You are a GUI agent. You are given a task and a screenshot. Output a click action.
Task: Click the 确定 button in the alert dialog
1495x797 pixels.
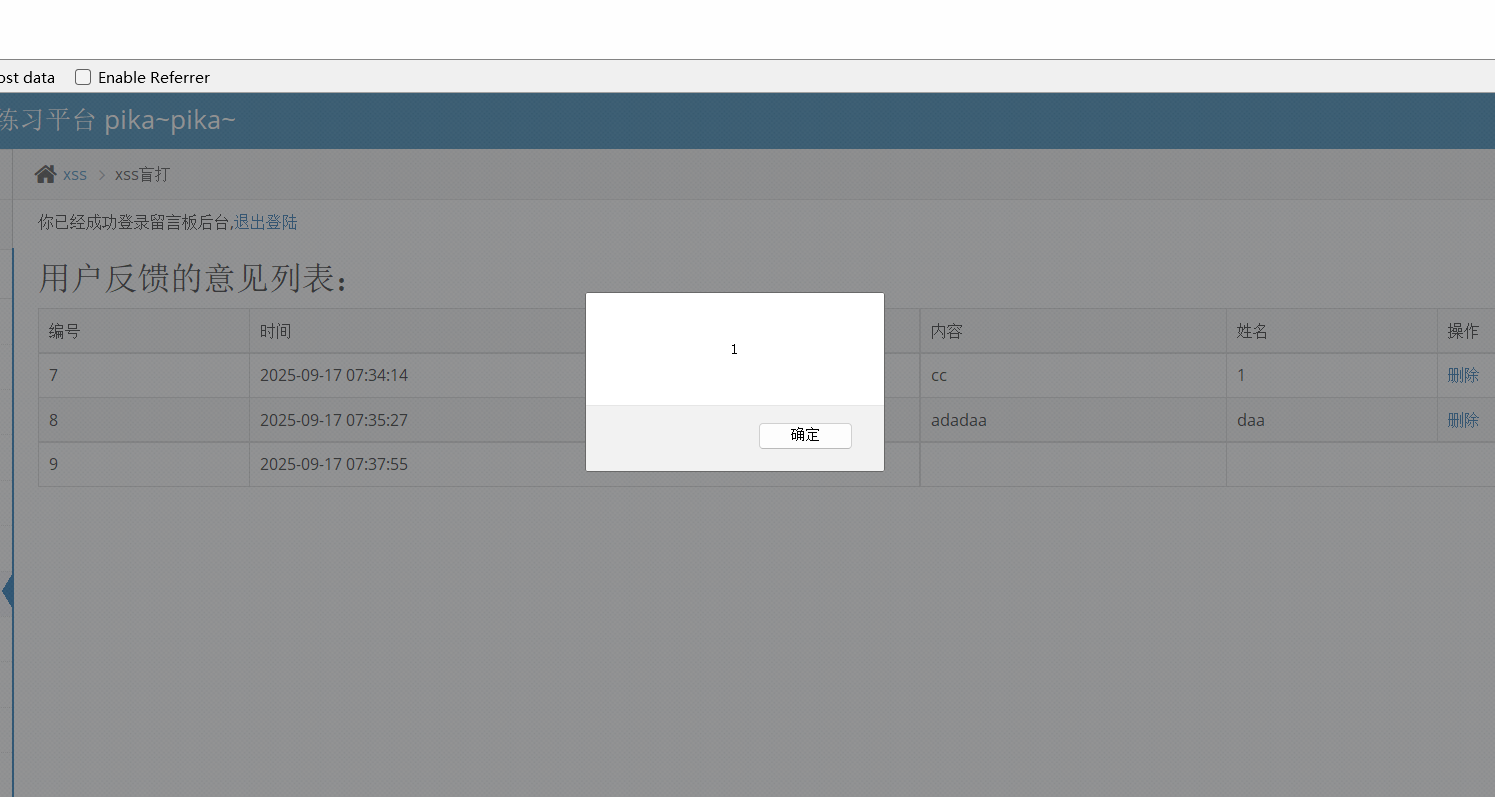point(805,435)
